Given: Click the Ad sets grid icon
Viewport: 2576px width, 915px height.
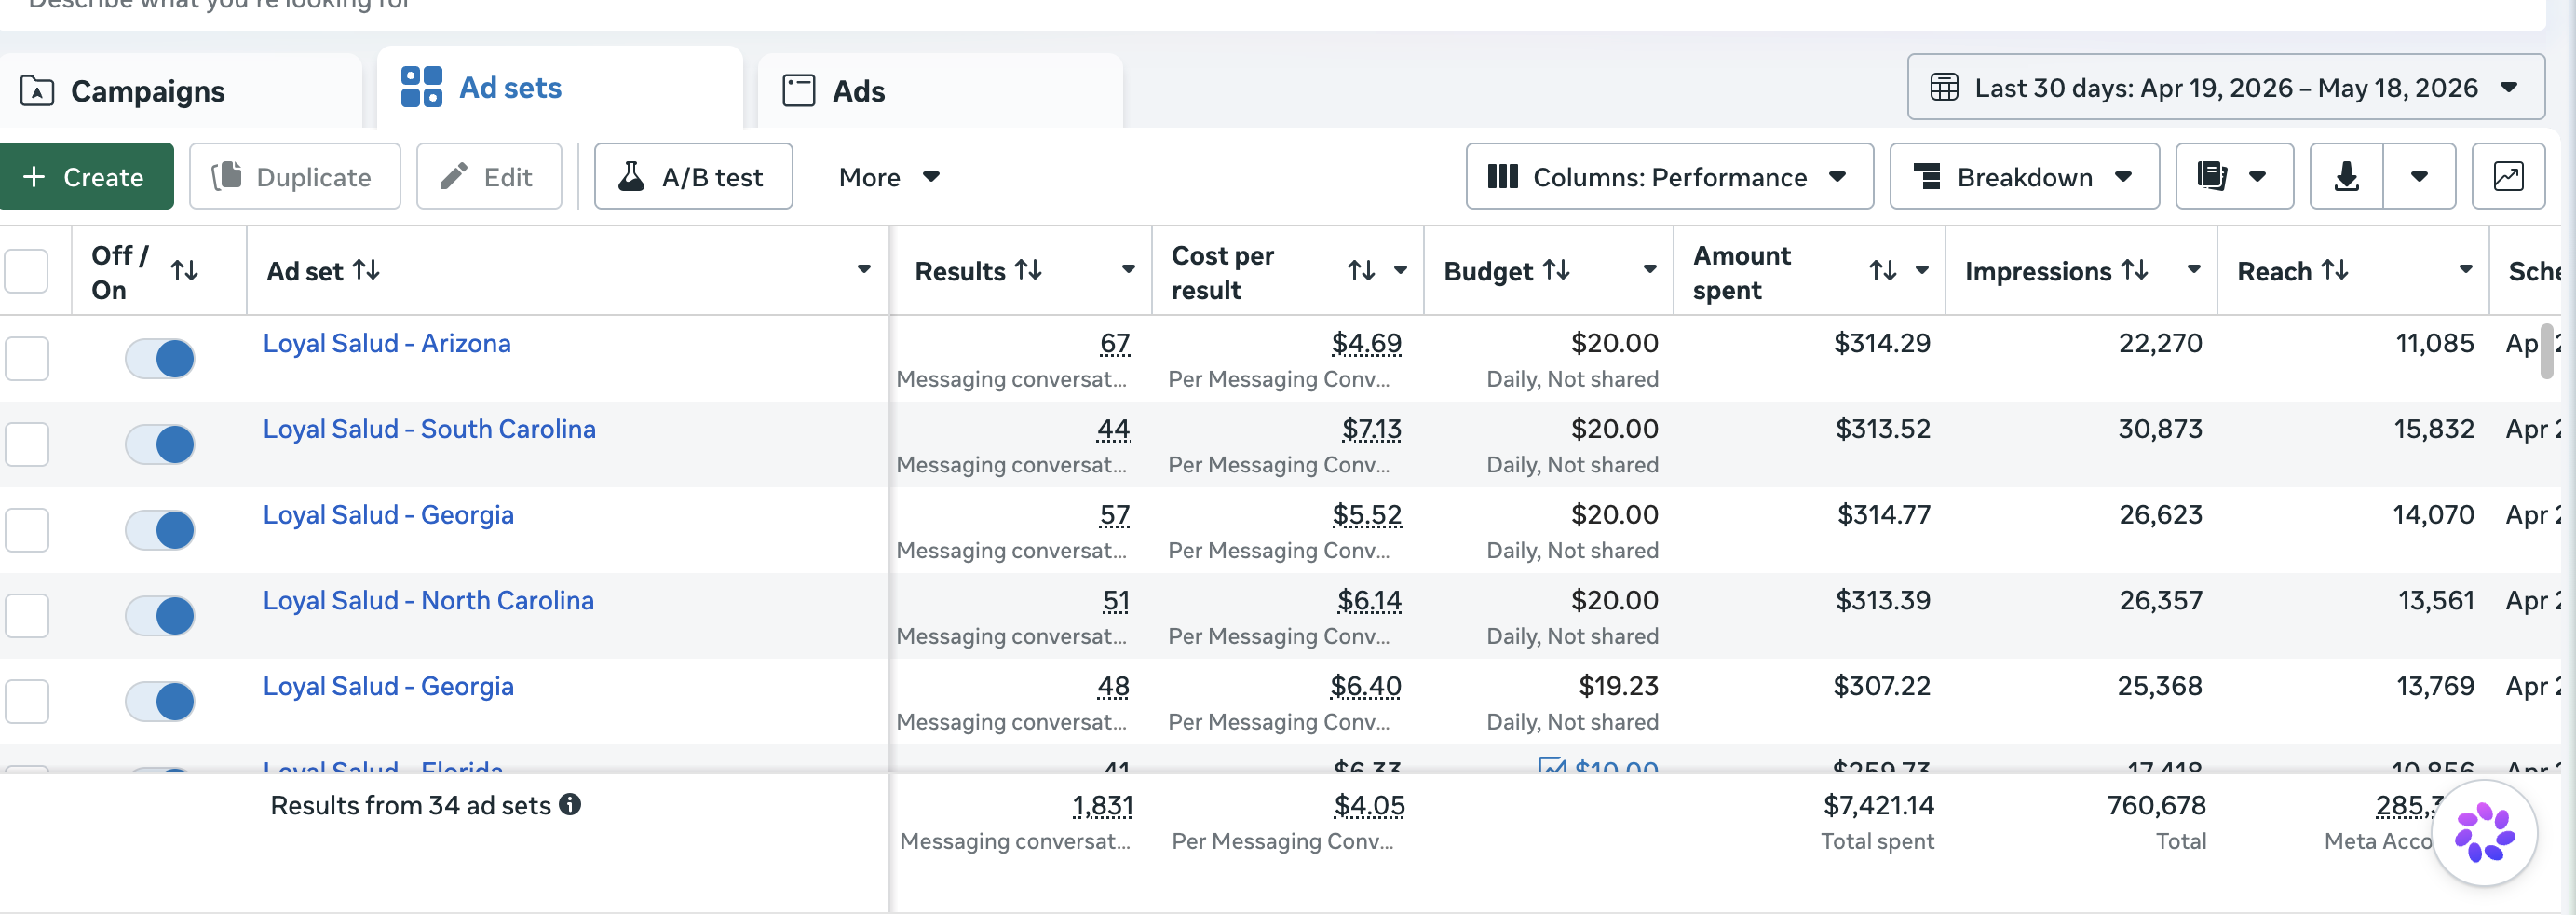Looking at the screenshot, I should (421, 87).
